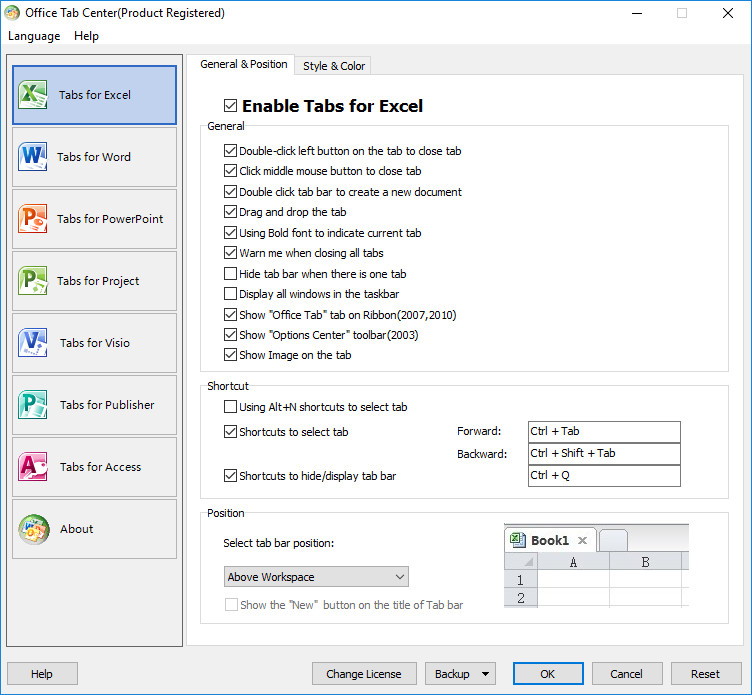Open Tabs for Word settings
Image resolution: width=752 pixels, height=695 pixels.
click(94, 157)
